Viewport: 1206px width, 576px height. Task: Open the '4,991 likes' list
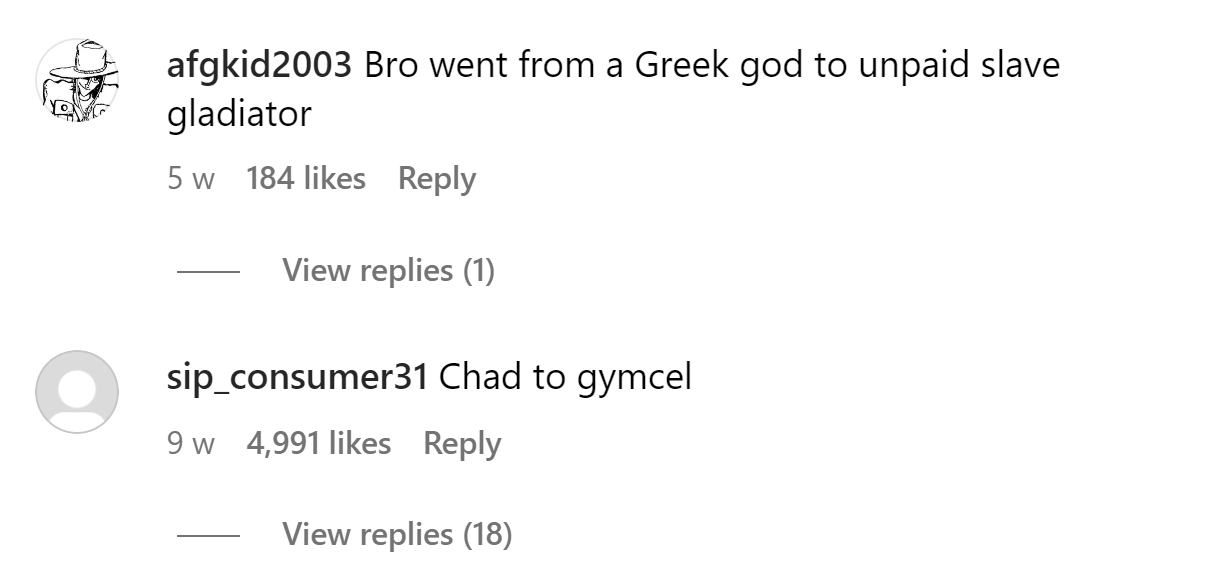point(318,443)
